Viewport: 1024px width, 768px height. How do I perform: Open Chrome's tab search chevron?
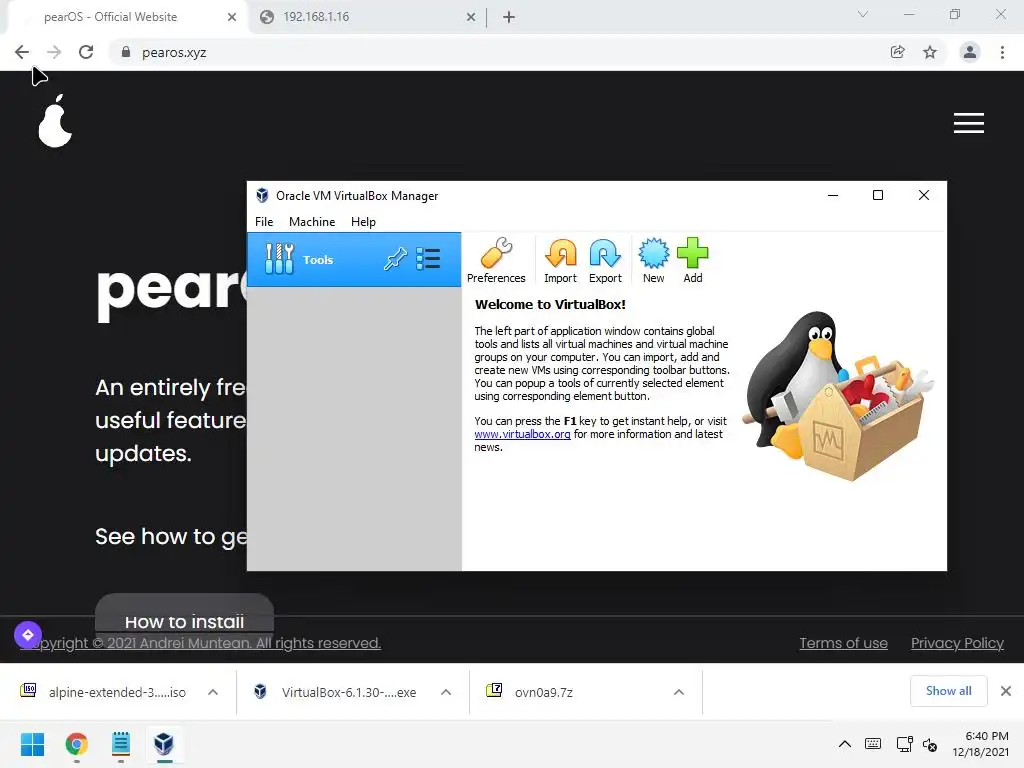863,14
